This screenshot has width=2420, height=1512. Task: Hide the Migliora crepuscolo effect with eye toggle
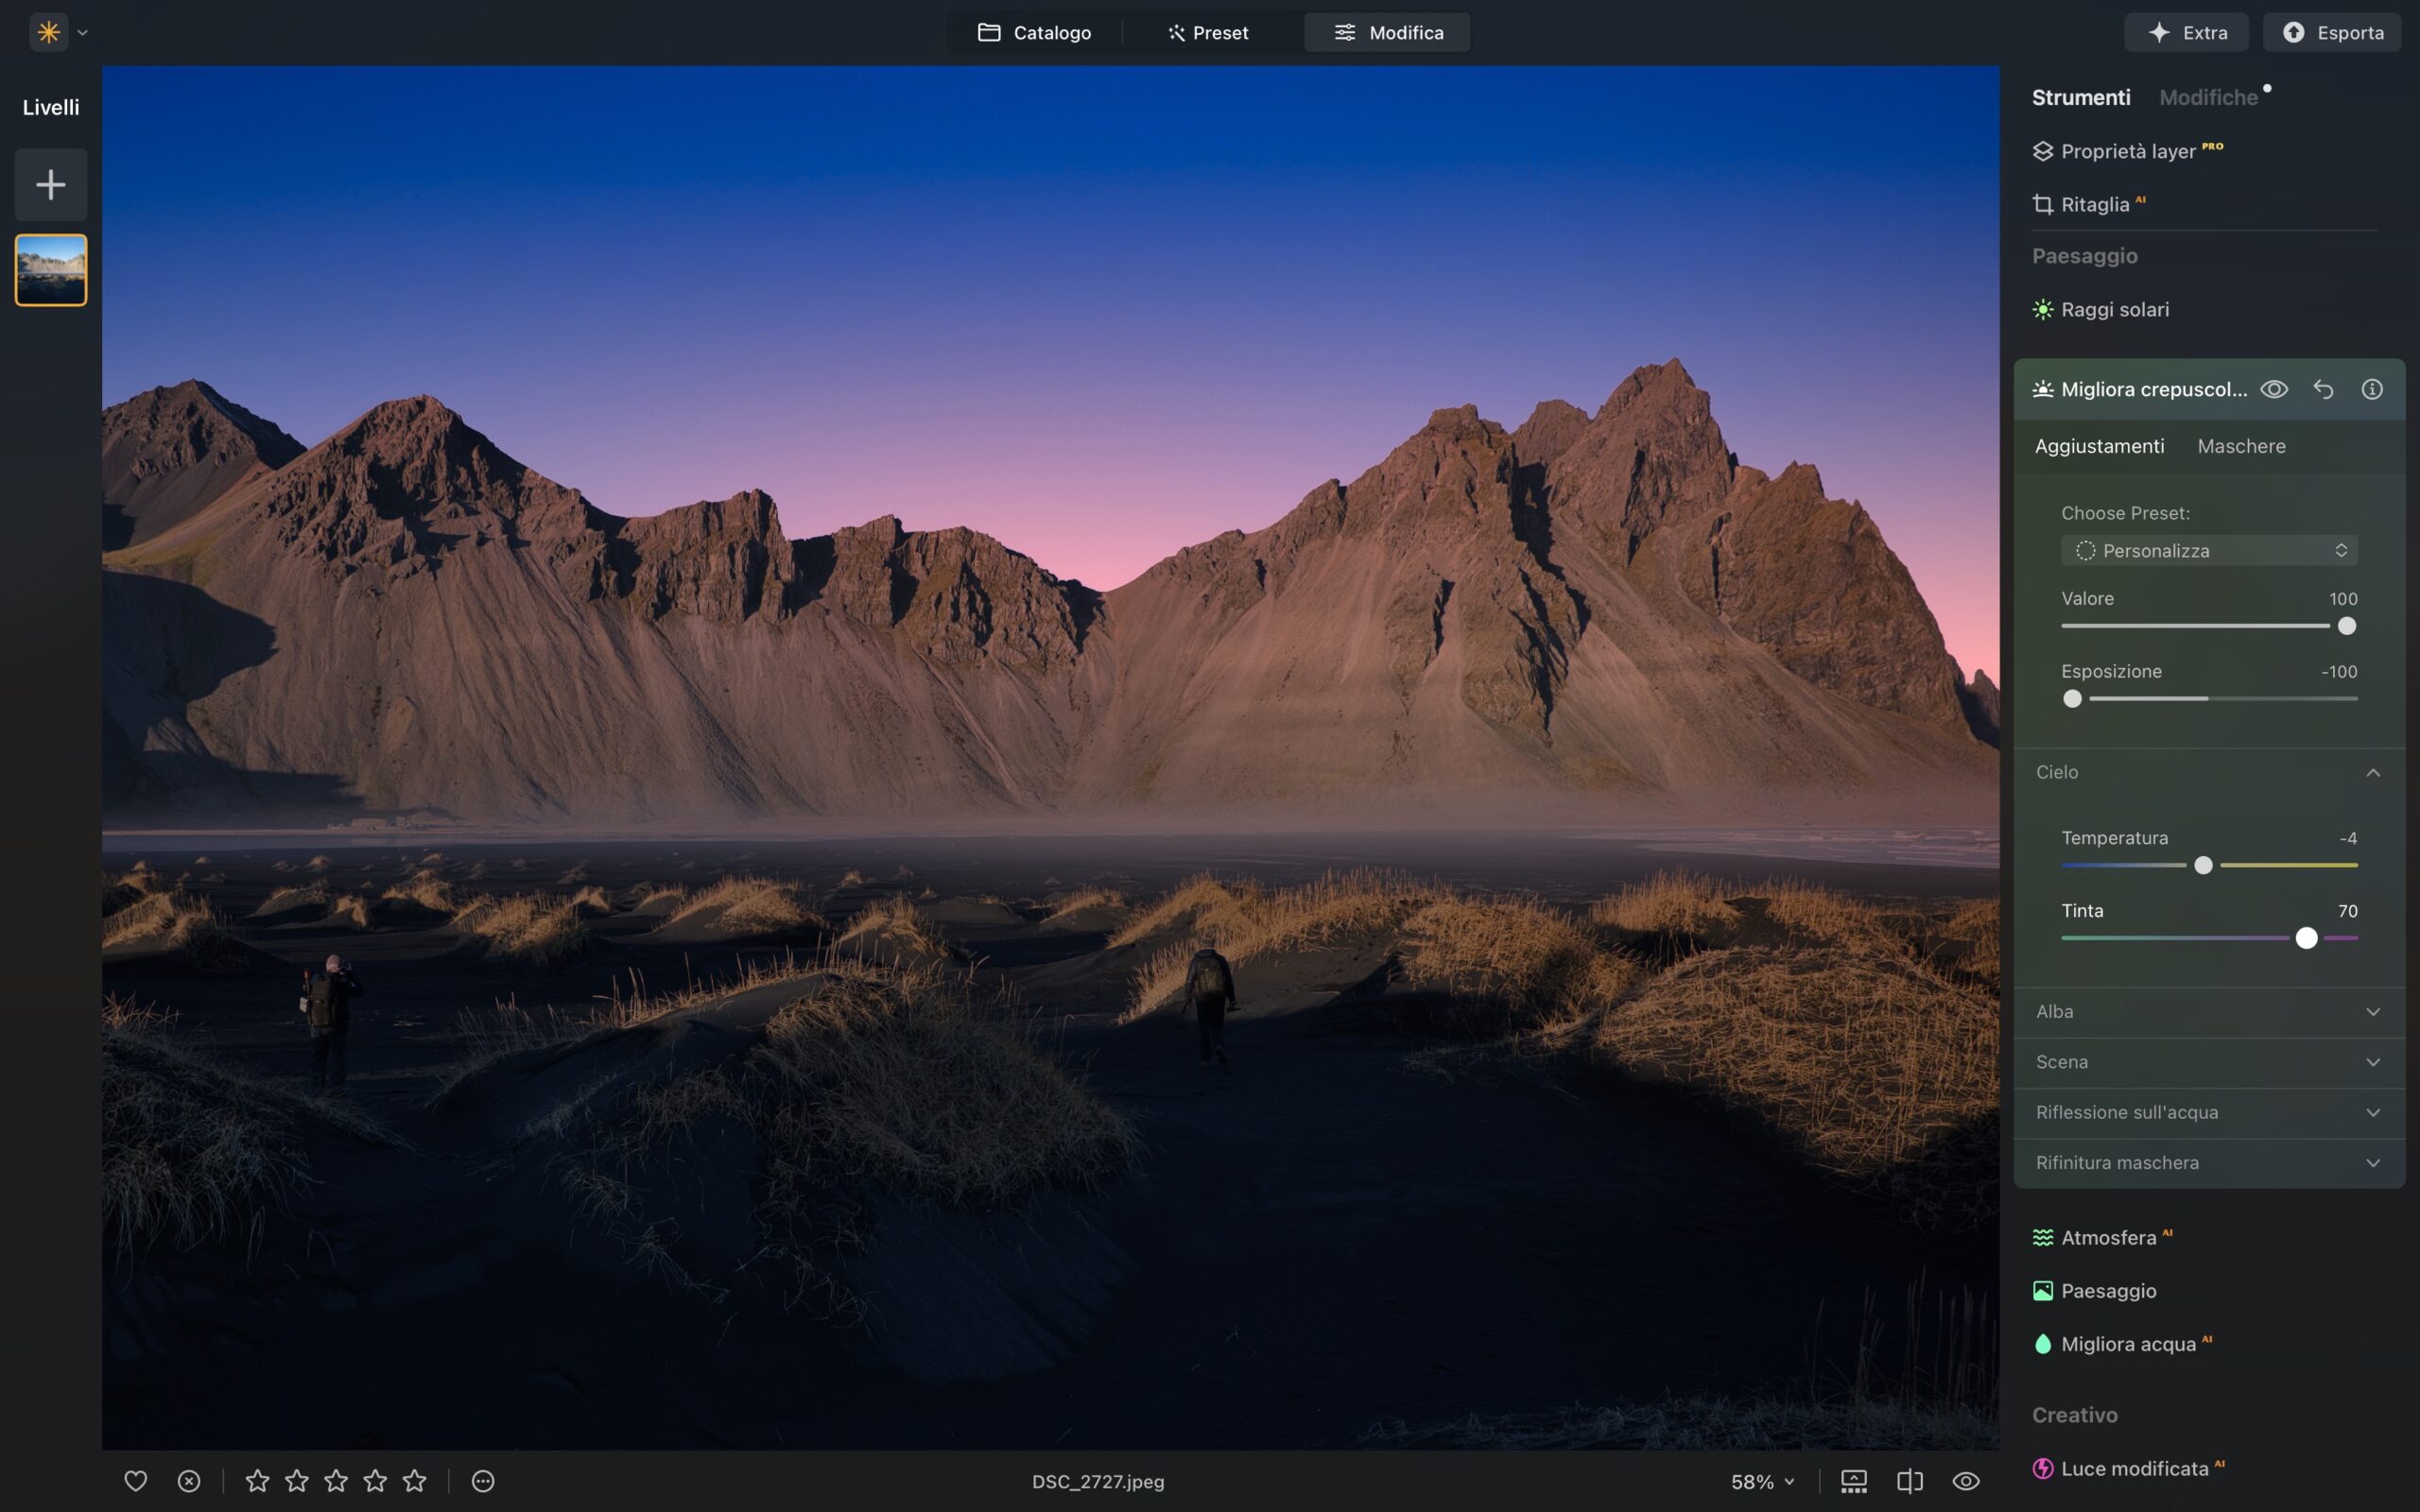(2274, 389)
